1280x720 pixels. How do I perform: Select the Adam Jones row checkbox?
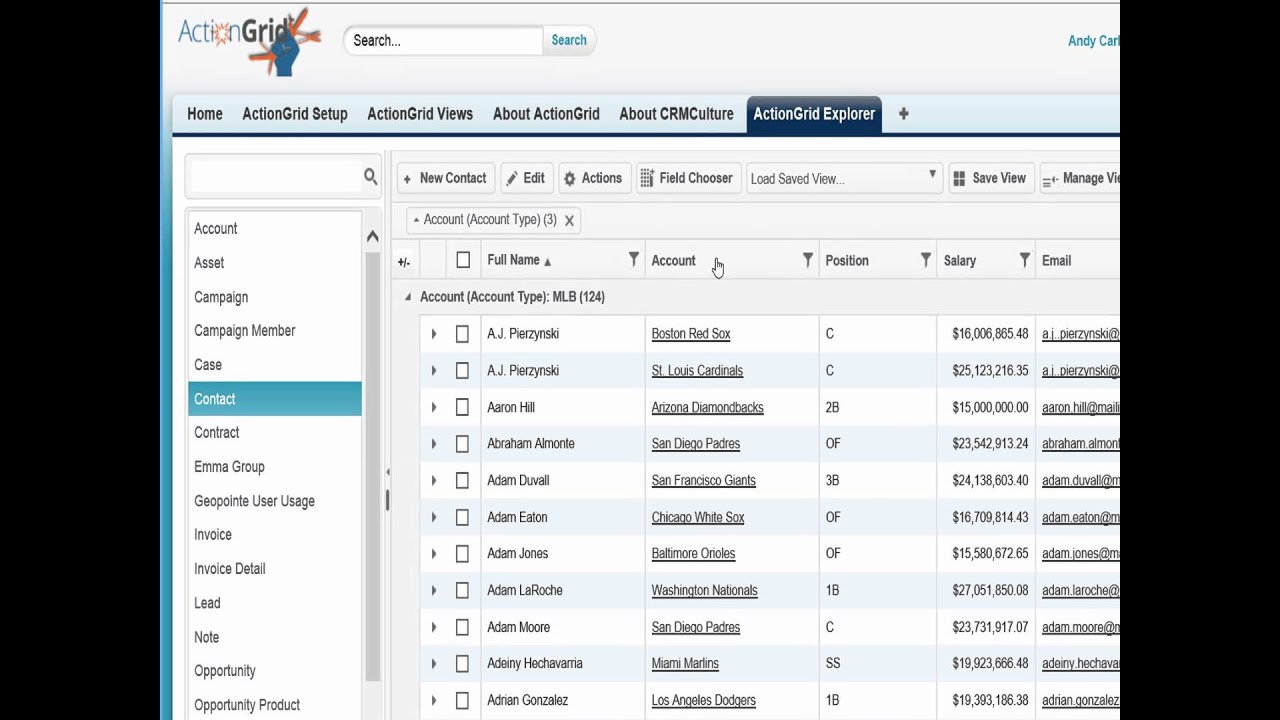462,554
